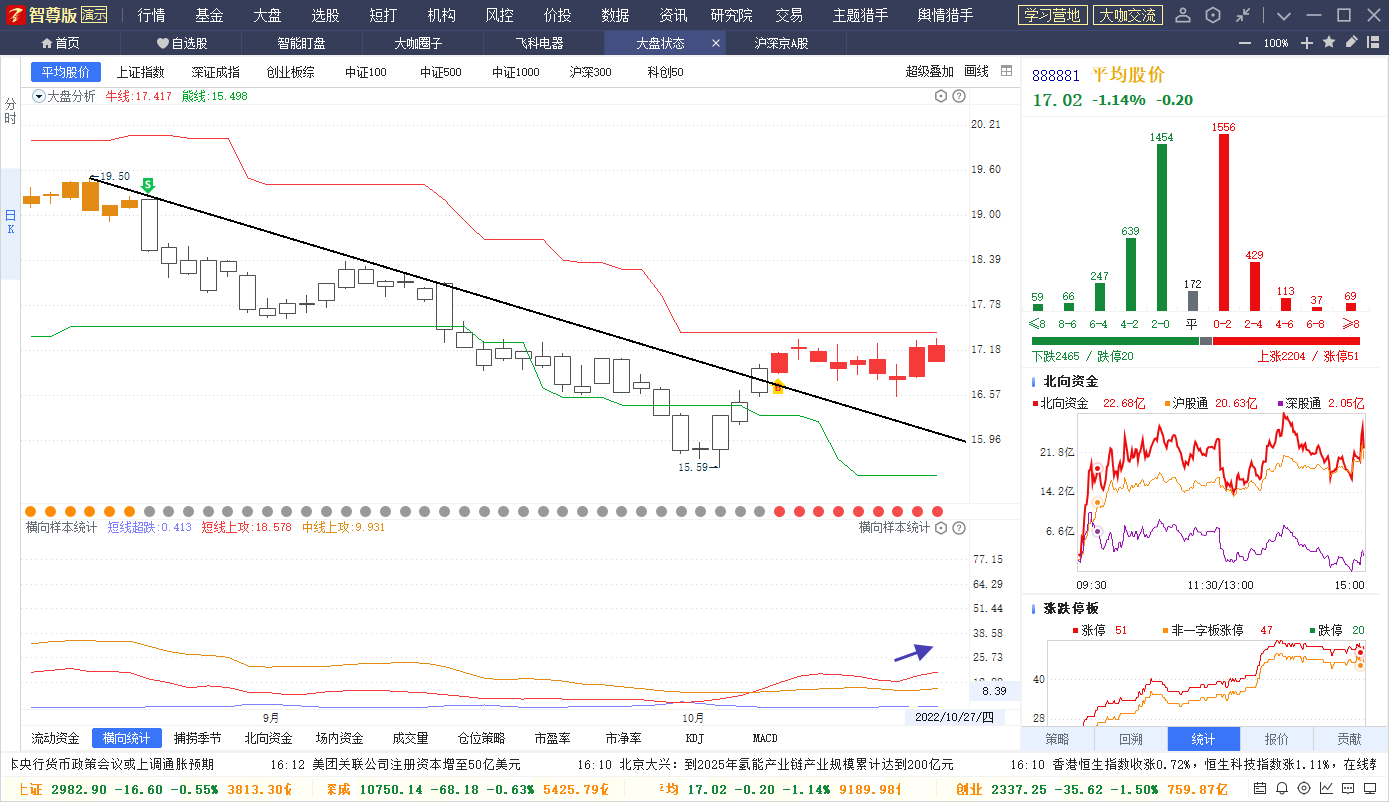
Task: Open 行情 menu
Action: pos(151,15)
